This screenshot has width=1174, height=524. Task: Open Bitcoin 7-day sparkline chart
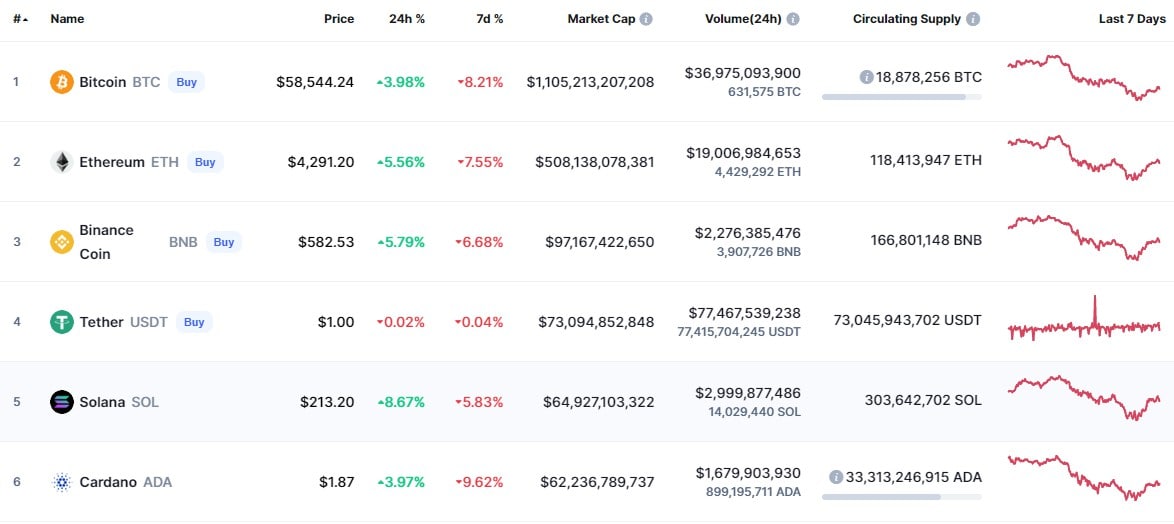(1084, 77)
